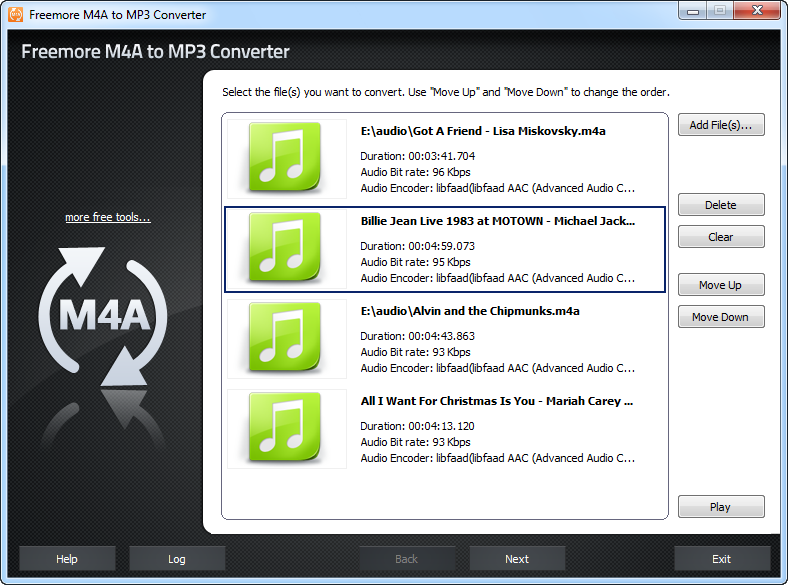This screenshot has width=788, height=585.
Task: Select the All I Want For Christmas entry title
Action: 497,401
